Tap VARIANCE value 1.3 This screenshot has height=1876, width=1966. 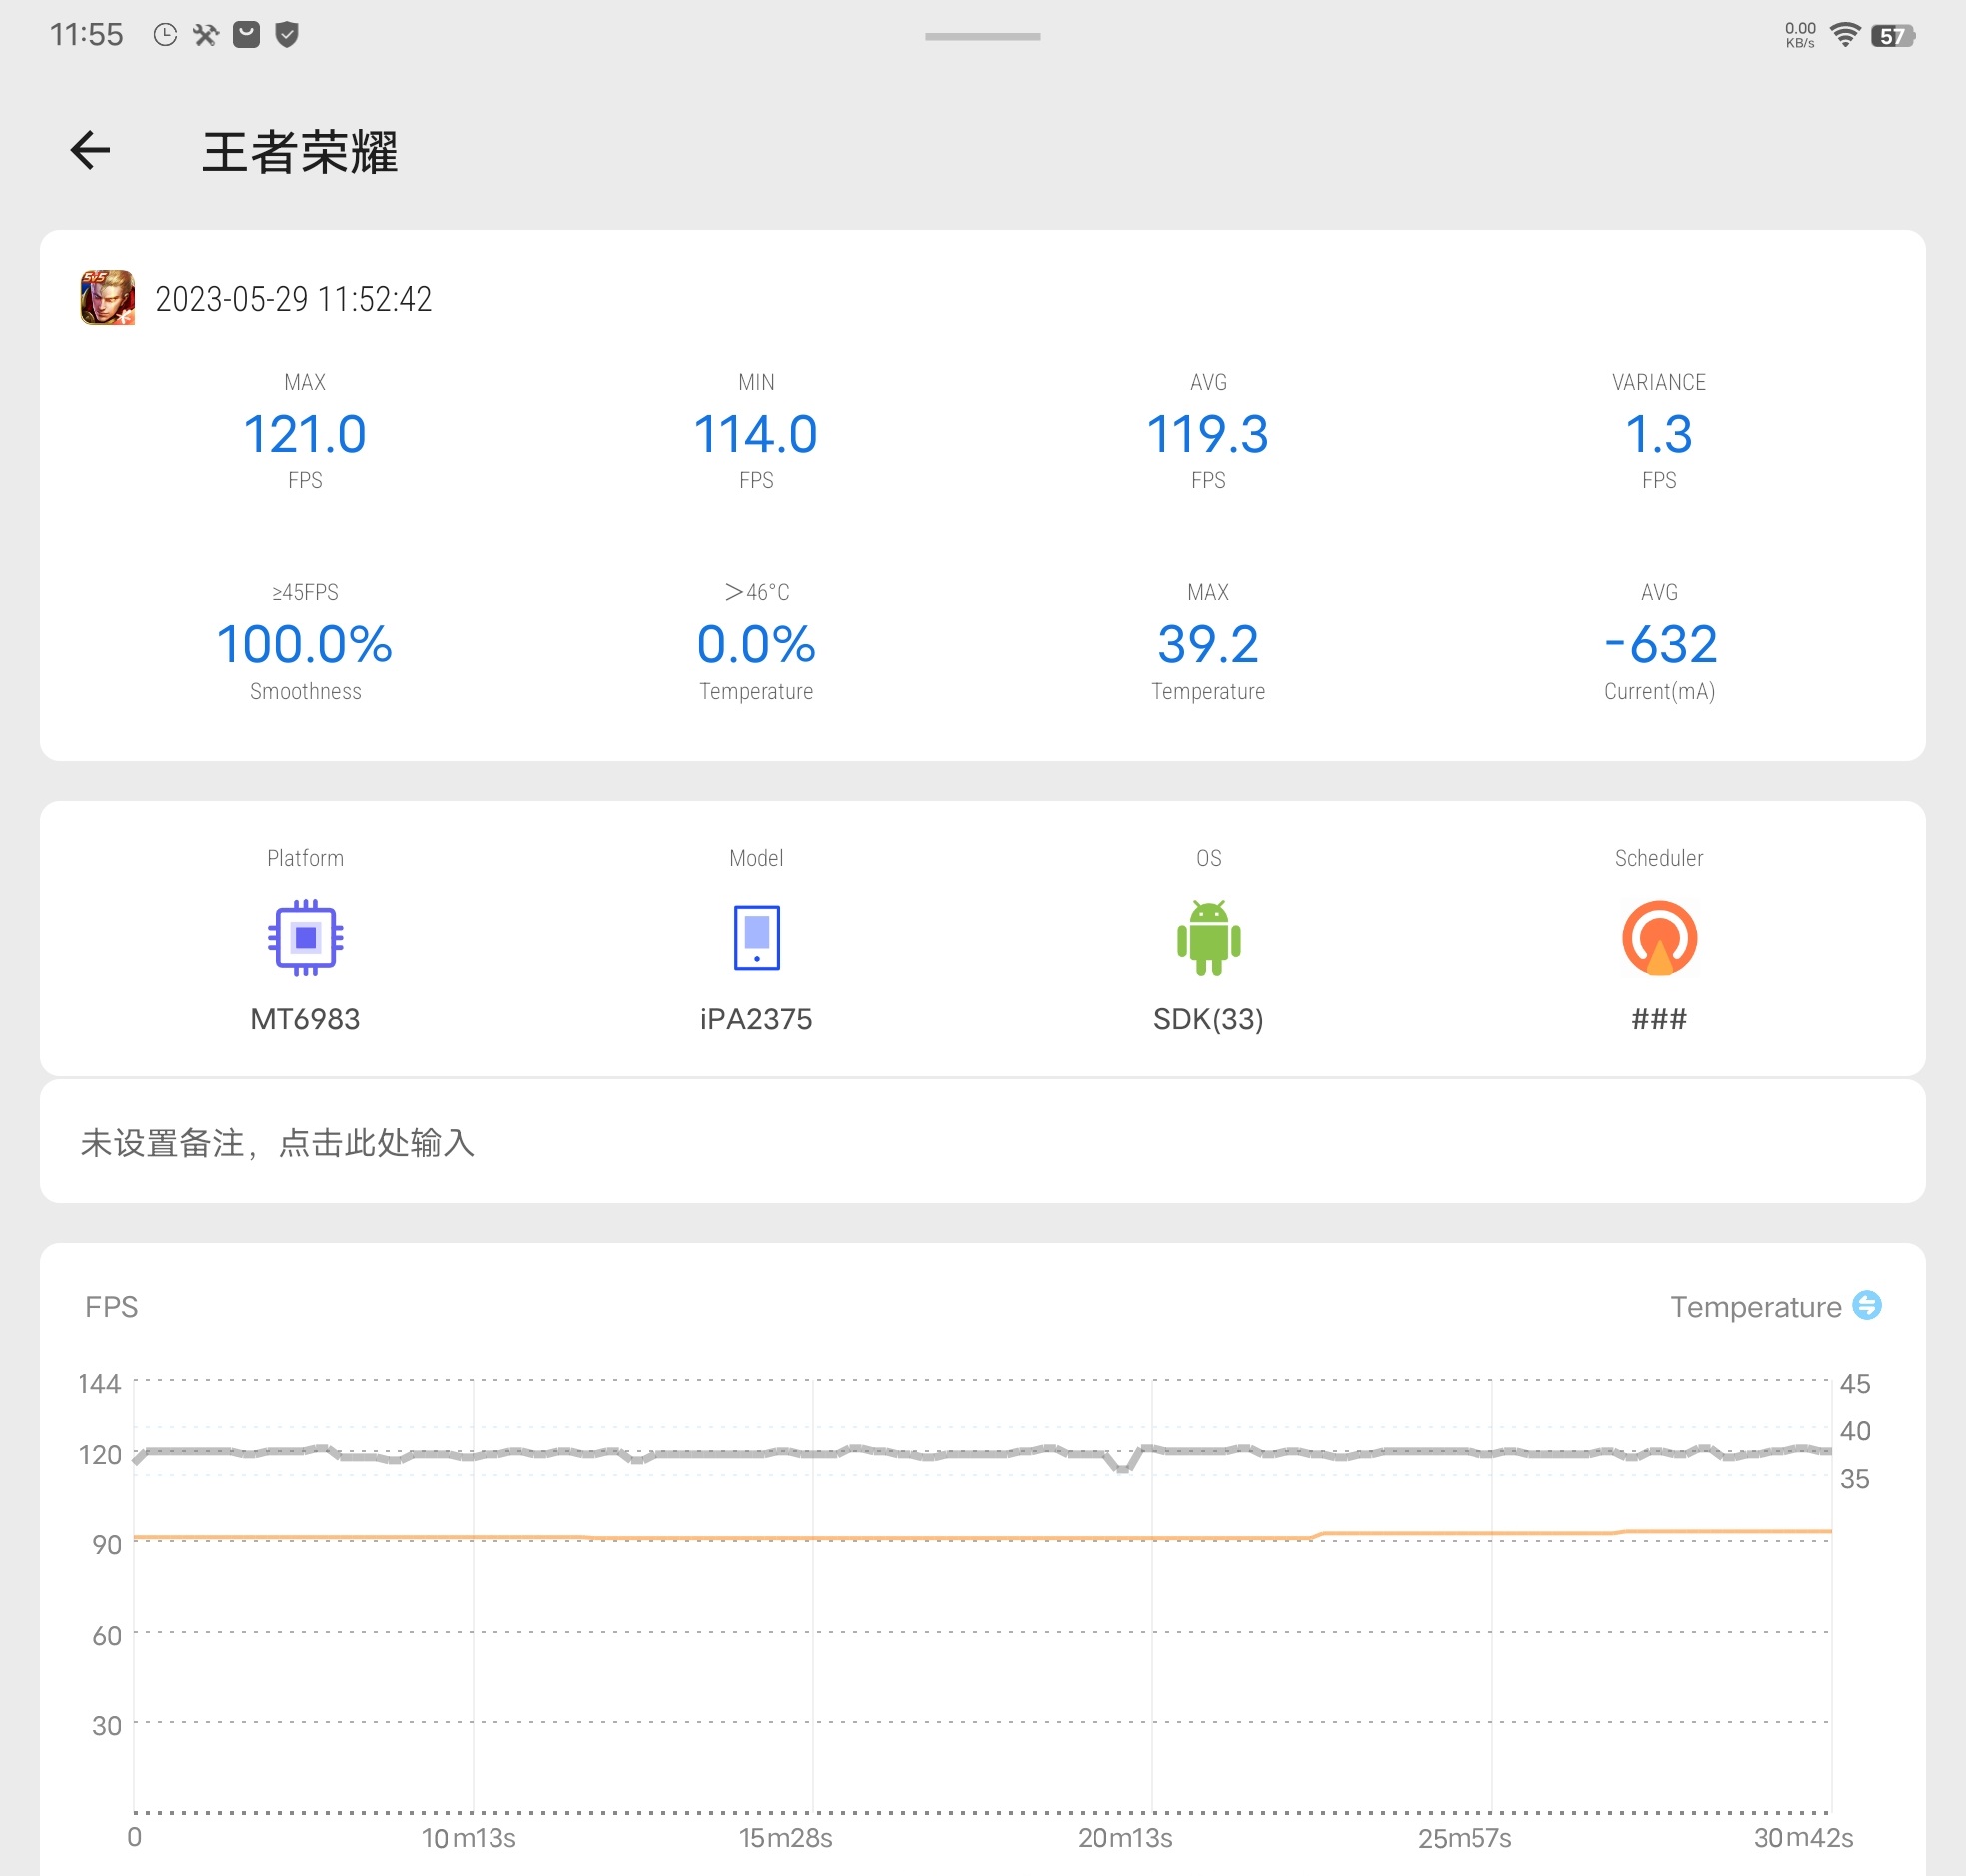pyautogui.click(x=1659, y=434)
